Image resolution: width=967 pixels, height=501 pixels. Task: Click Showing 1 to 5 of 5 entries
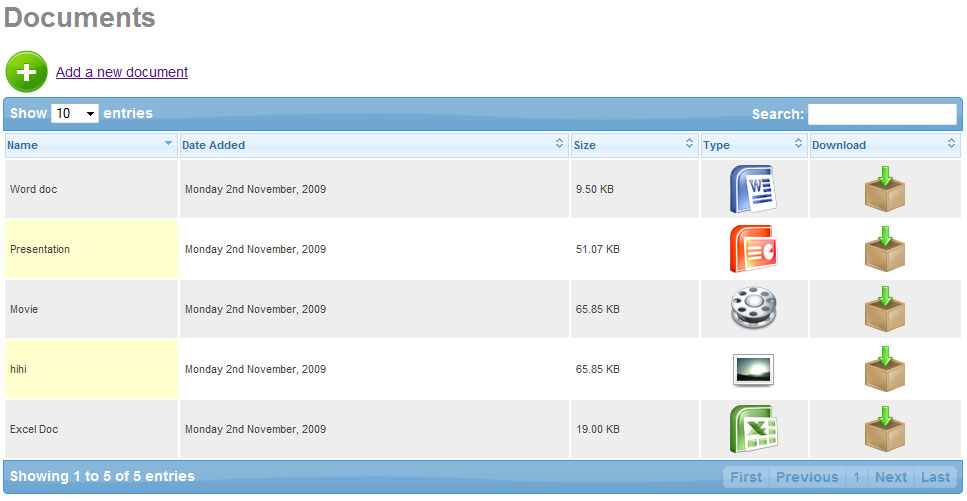[x=102, y=476]
